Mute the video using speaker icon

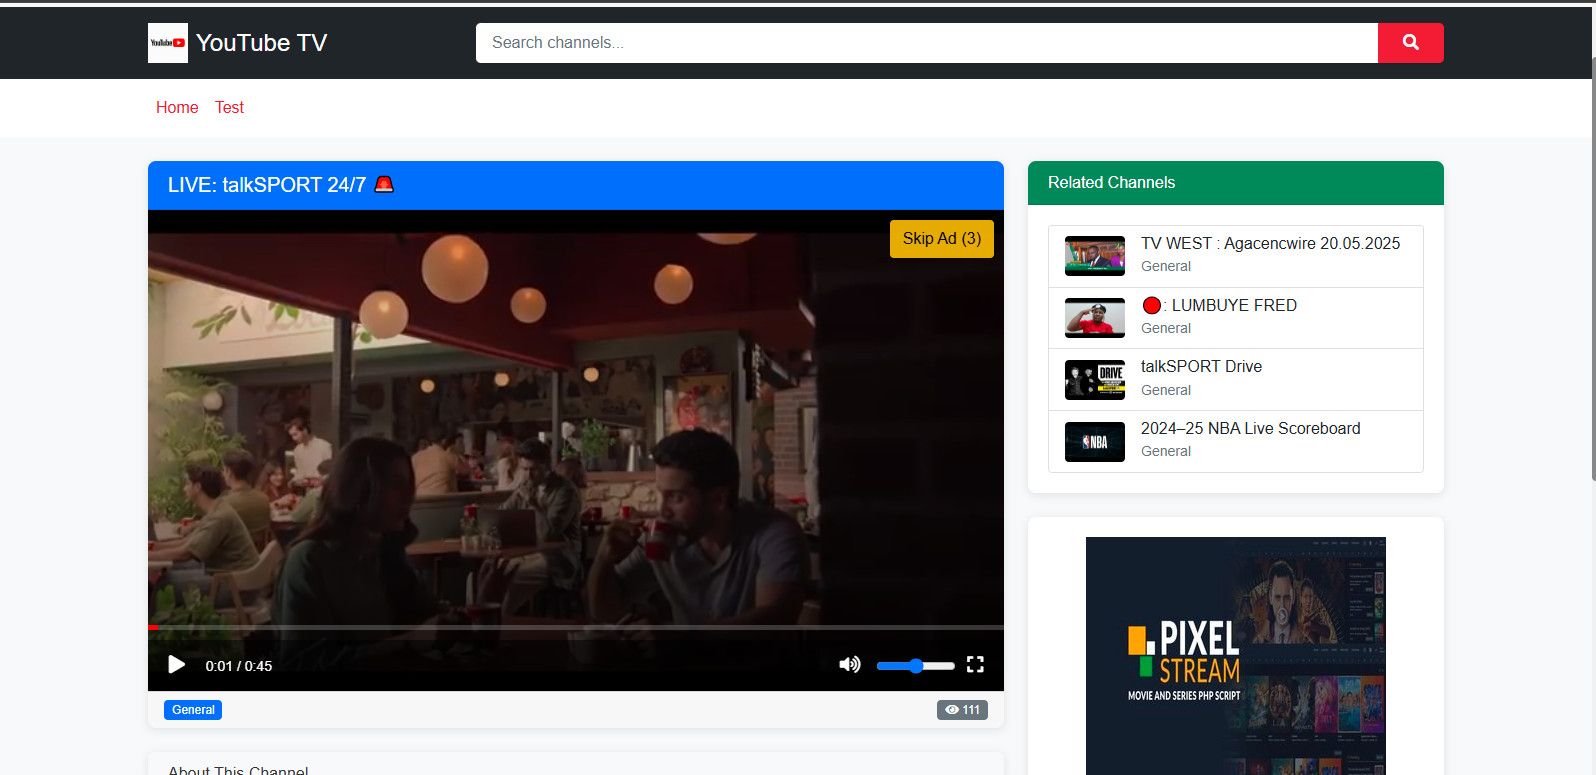849,665
